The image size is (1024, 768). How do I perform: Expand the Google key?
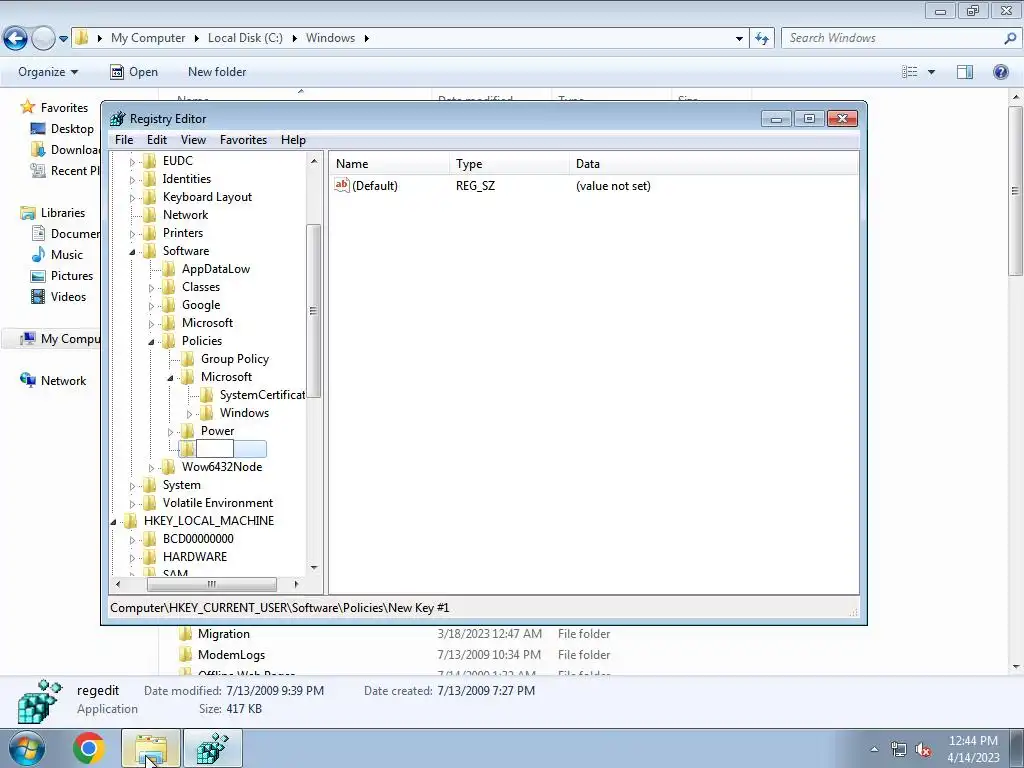point(152,306)
